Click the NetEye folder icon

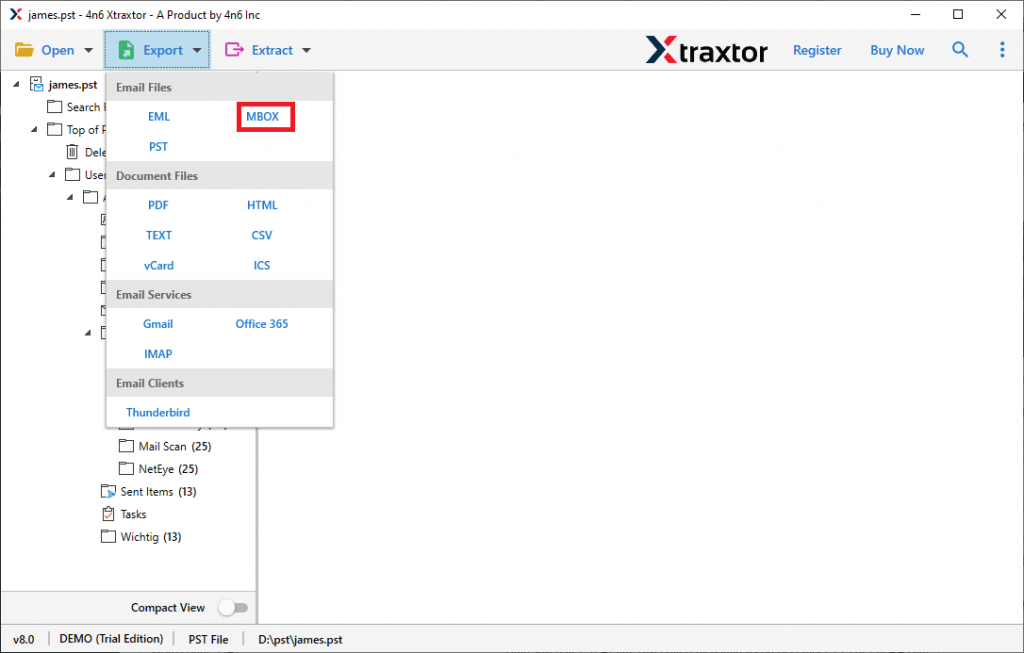126,468
